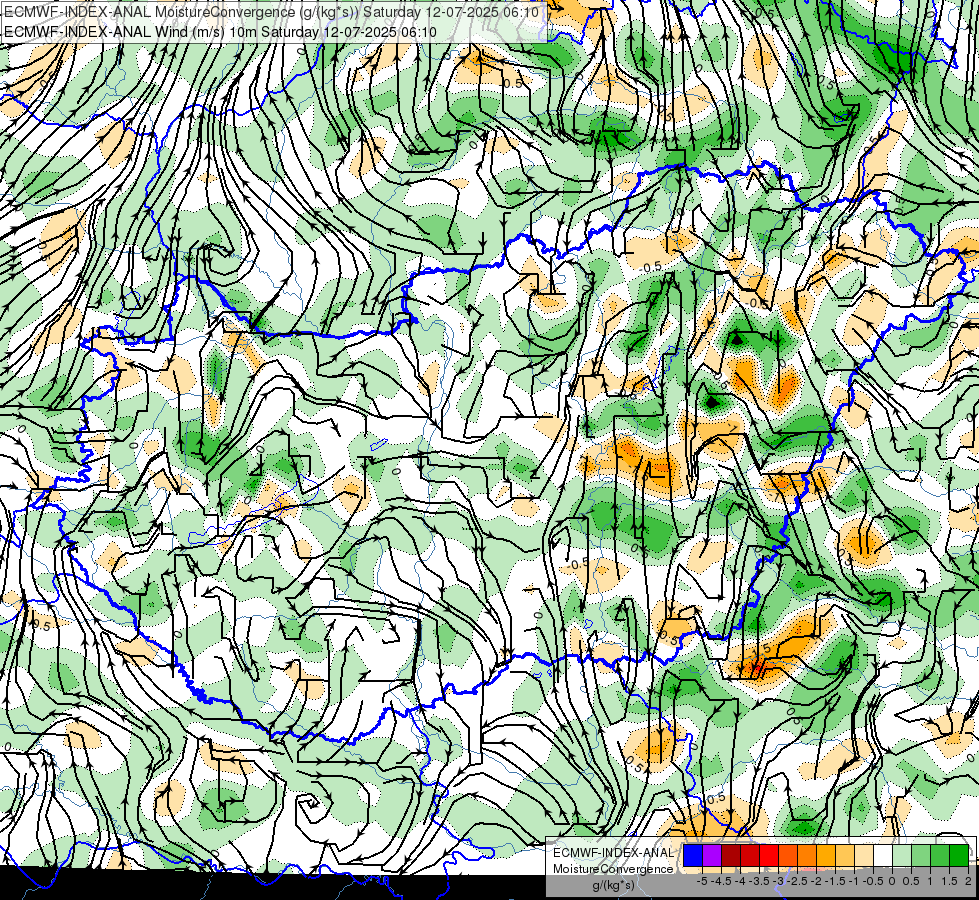This screenshot has height=900, width=979.
Task: Click the legend swatch between -4 and -3.5
Action: pyautogui.click(x=750, y=855)
